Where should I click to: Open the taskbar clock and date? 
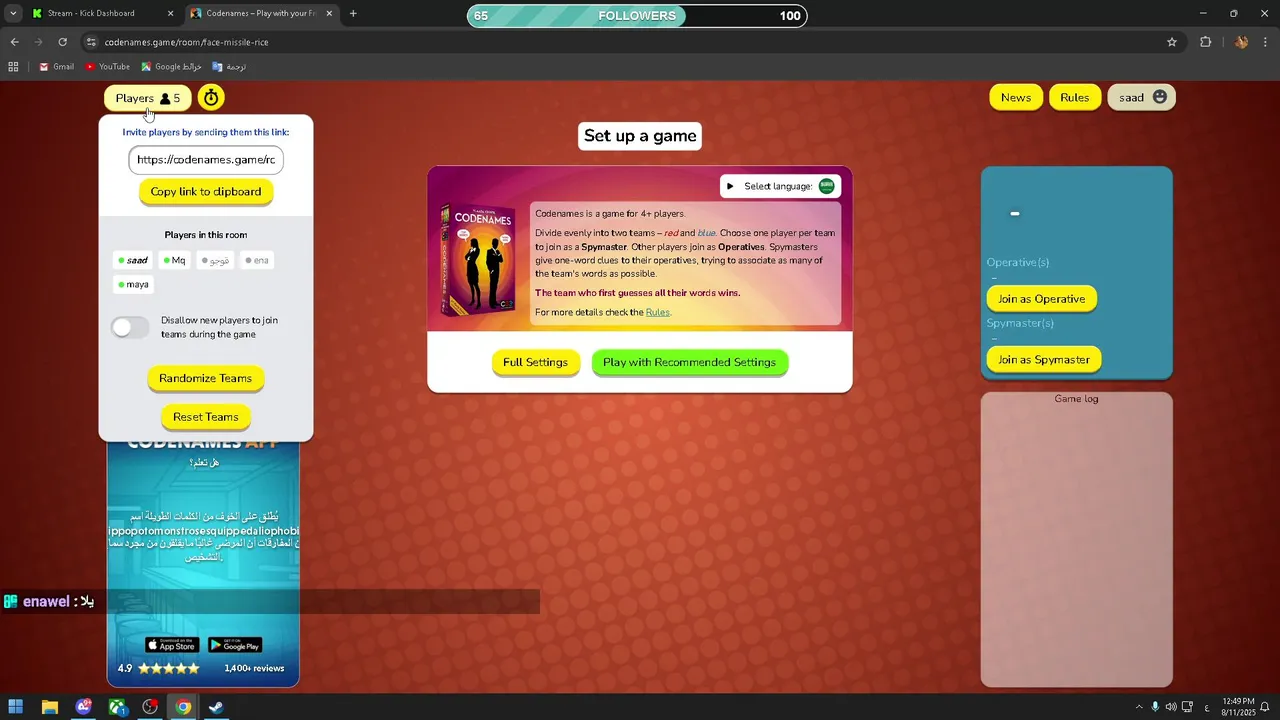(x=1237, y=707)
